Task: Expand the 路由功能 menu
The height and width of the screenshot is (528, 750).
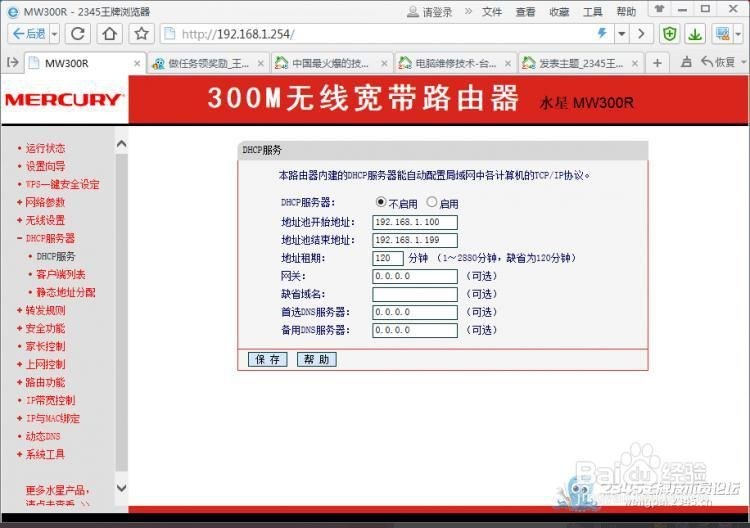Action: pos(45,383)
